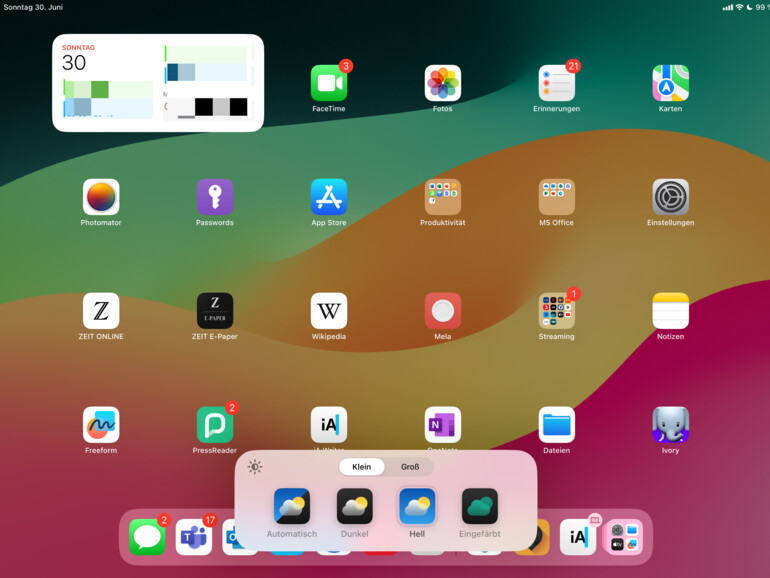This screenshot has width=770, height=578.
Task: Open iA Writer on the home screen
Action: click(x=329, y=425)
